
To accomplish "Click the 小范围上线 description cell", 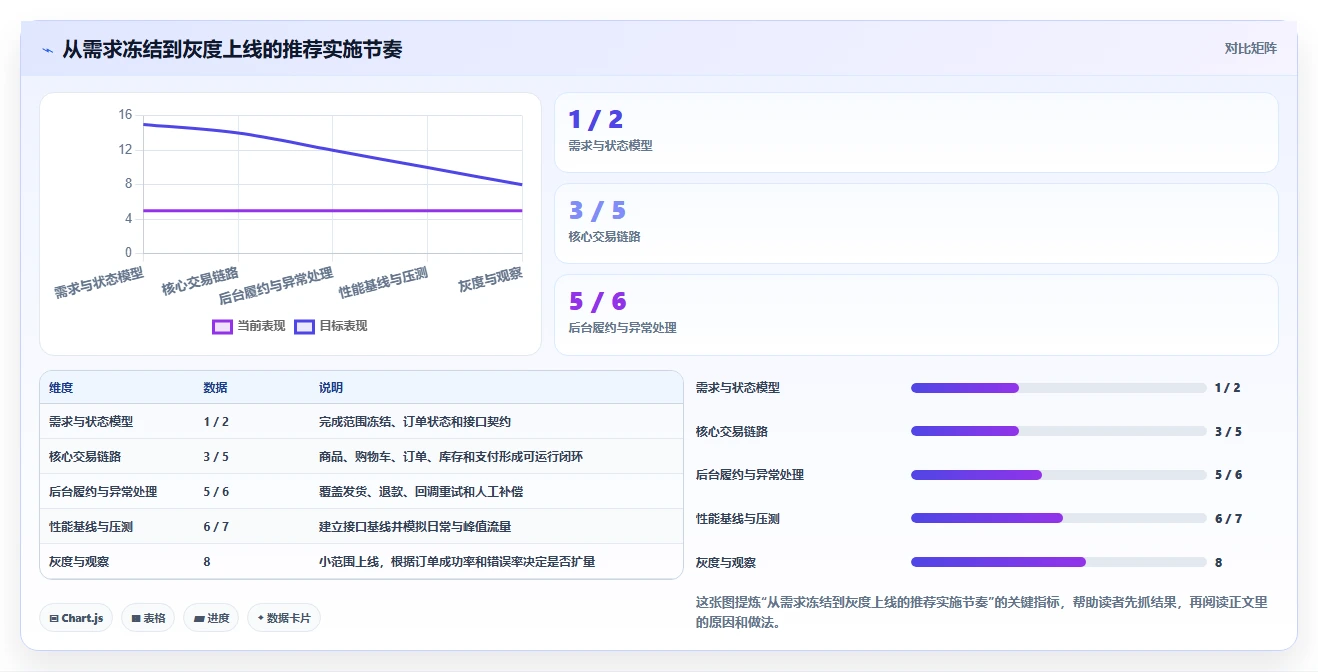I will (457, 562).
